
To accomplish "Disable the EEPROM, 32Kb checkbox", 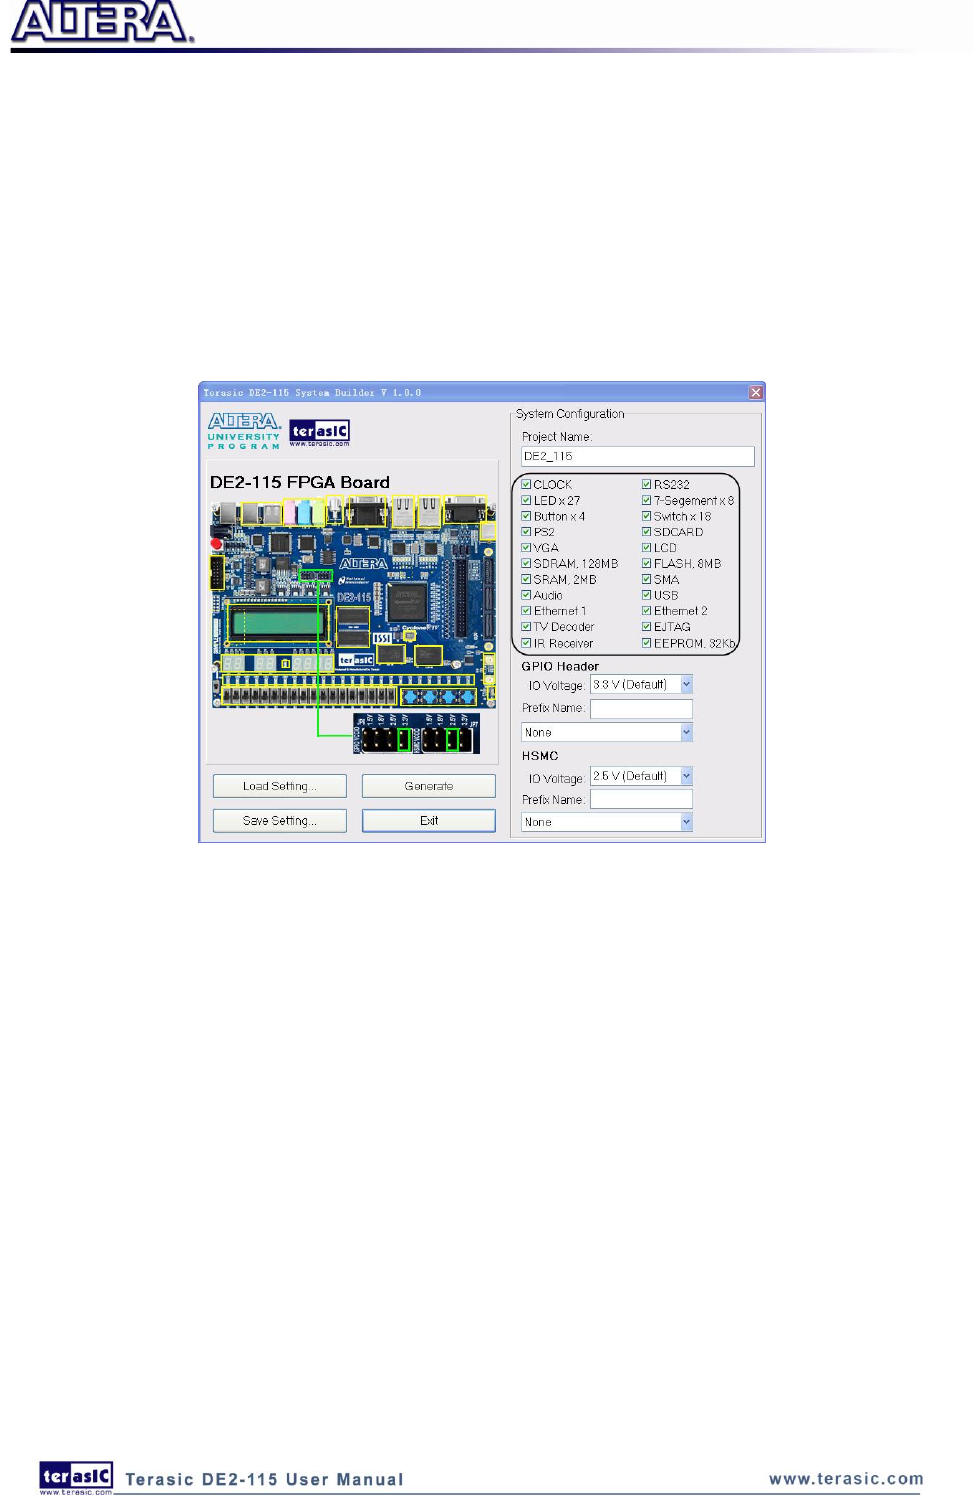I will click(x=647, y=643).
